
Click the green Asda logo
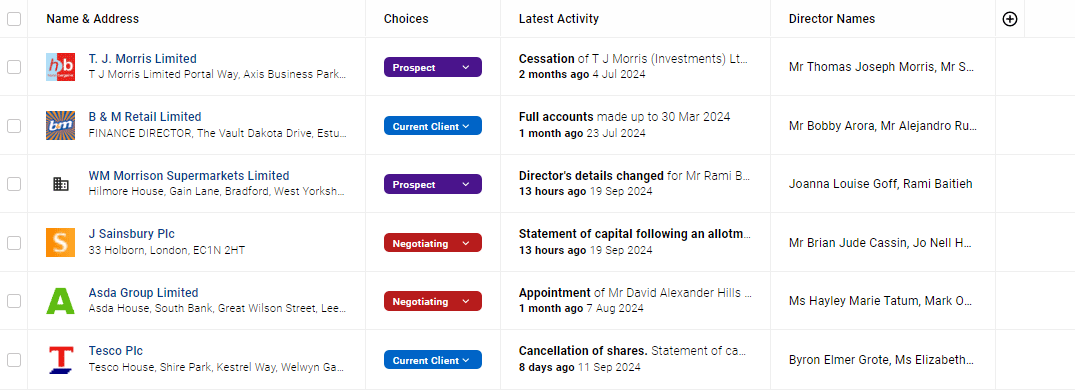pyautogui.click(x=60, y=301)
